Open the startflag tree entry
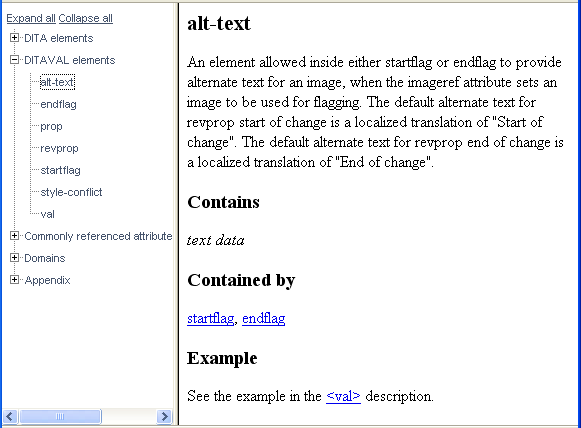This screenshot has width=581, height=428. tap(60, 170)
